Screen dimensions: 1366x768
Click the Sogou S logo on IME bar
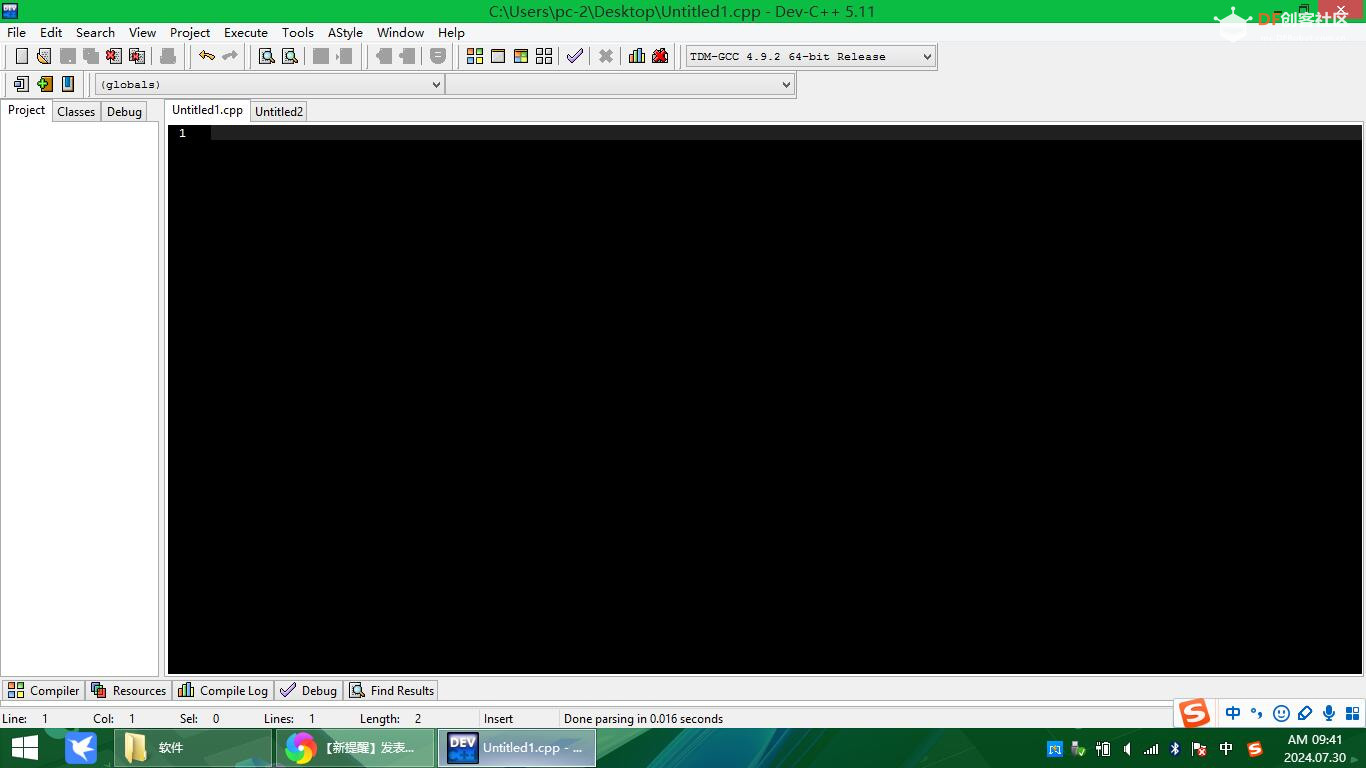point(1194,713)
